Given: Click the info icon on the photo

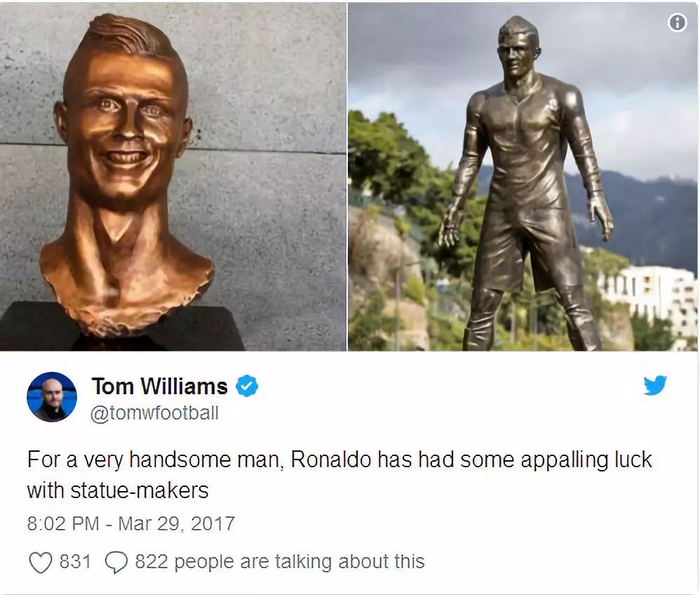Looking at the screenshot, I should tap(677, 22).
